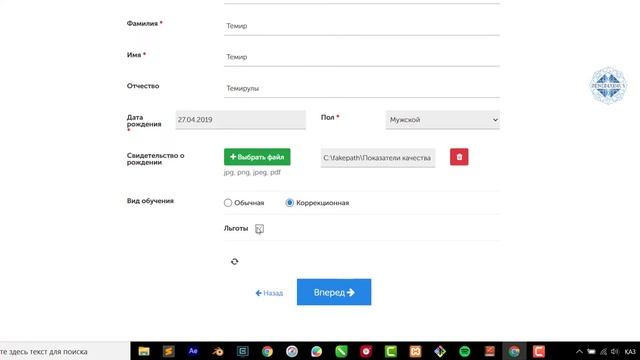Click the green Выбрать файл button
Screen dimensions: 640x360
257,157
